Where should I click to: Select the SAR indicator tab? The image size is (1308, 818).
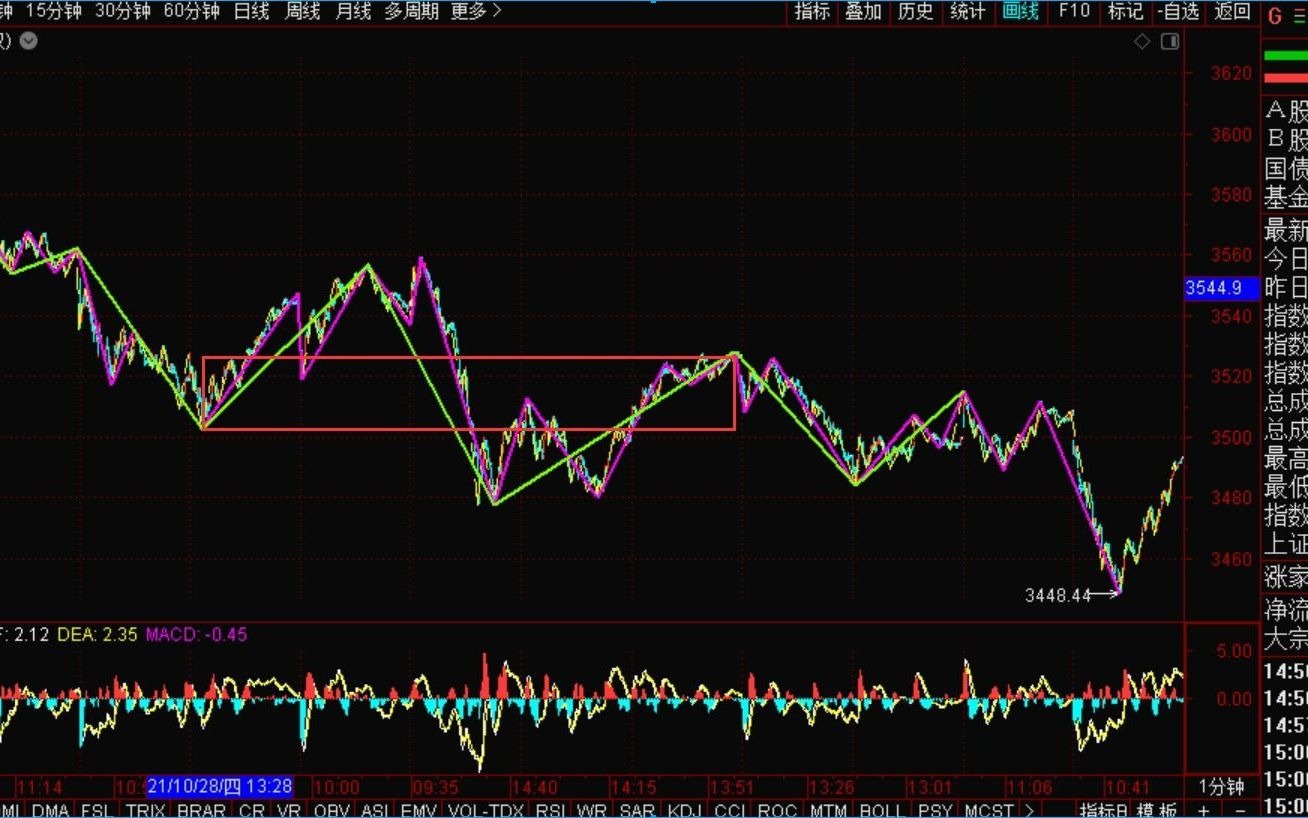coord(637,810)
